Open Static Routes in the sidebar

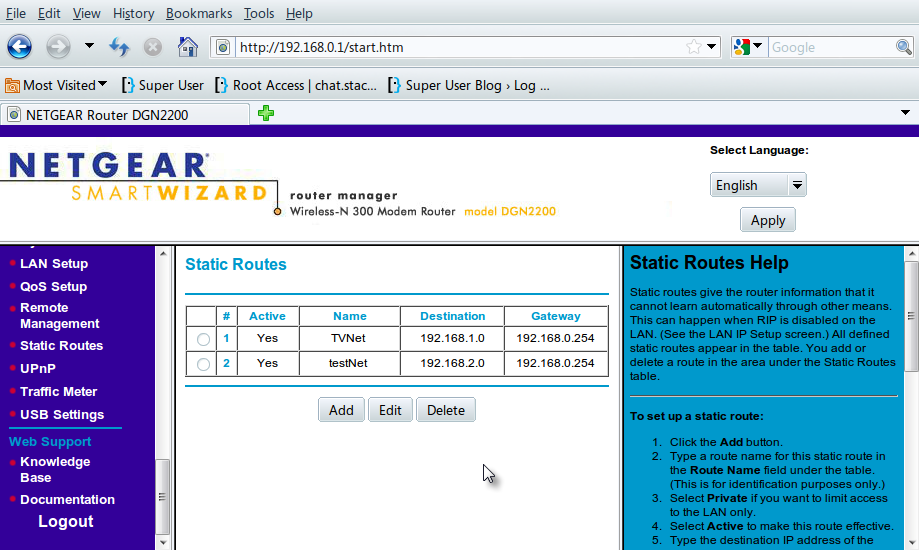point(62,345)
